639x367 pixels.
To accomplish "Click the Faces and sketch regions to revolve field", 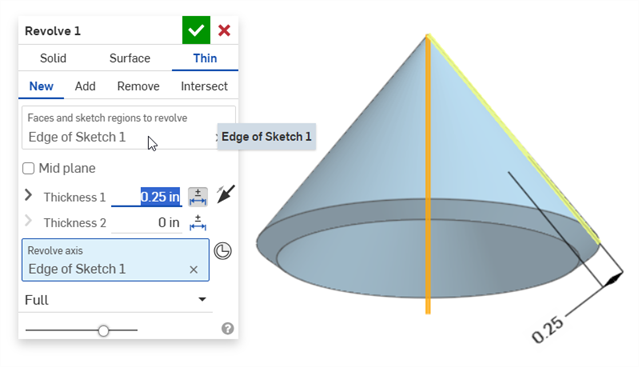I will tap(128, 128).
